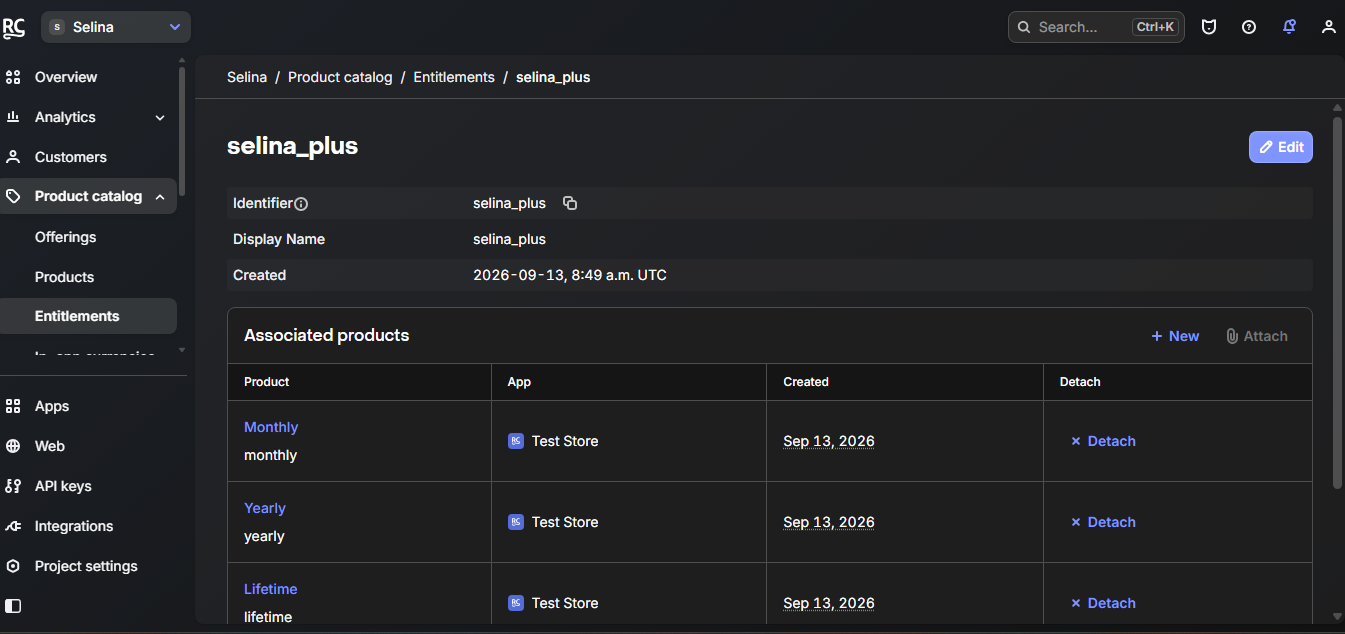1345x634 pixels.
Task: Click the page title selina_plus
Action: tap(293, 146)
